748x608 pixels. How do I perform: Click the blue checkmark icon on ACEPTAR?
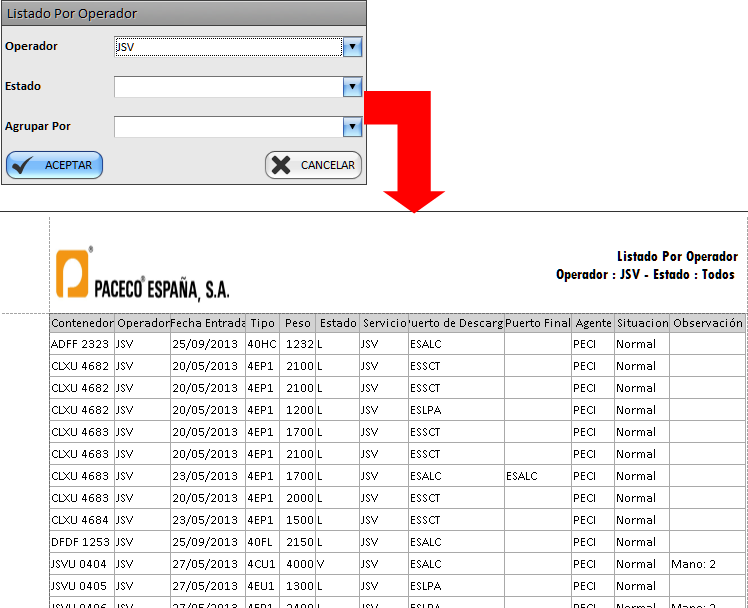(24, 165)
